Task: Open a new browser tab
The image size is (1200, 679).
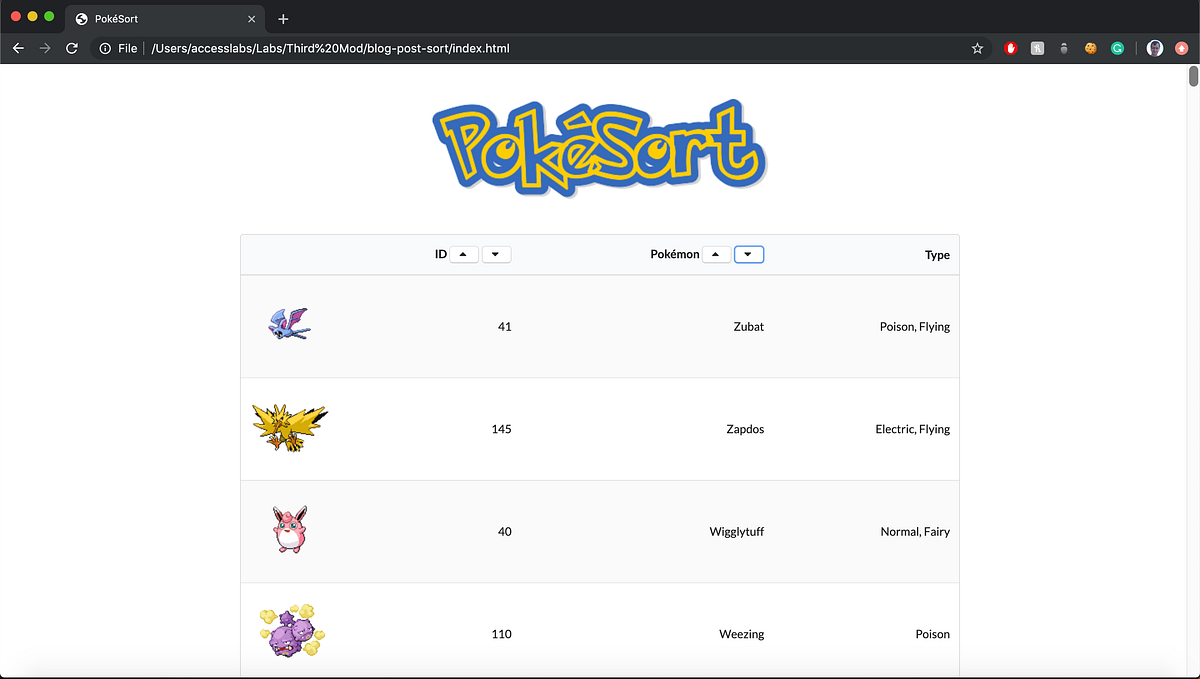Action: pyautogui.click(x=283, y=18)
